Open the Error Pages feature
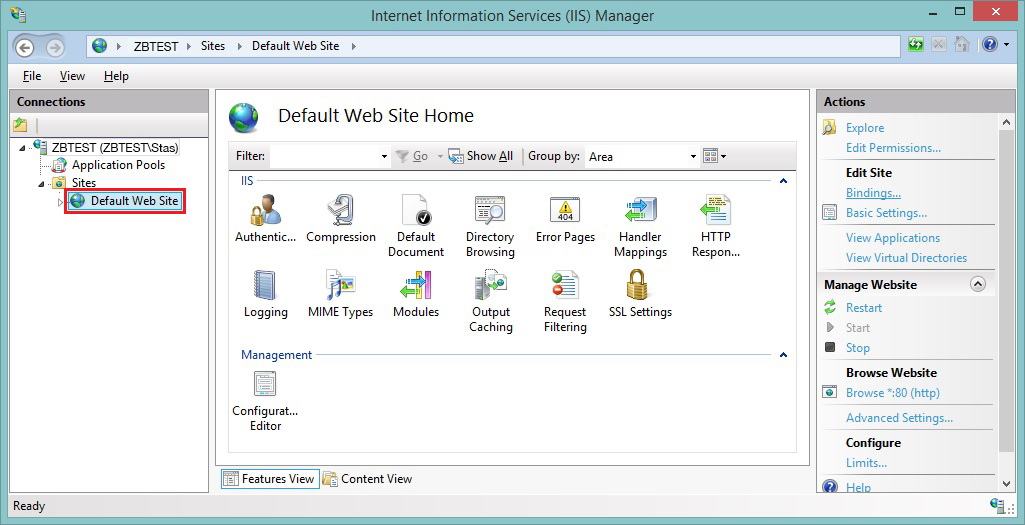1025x525 pixels. [x=565, y=212]
